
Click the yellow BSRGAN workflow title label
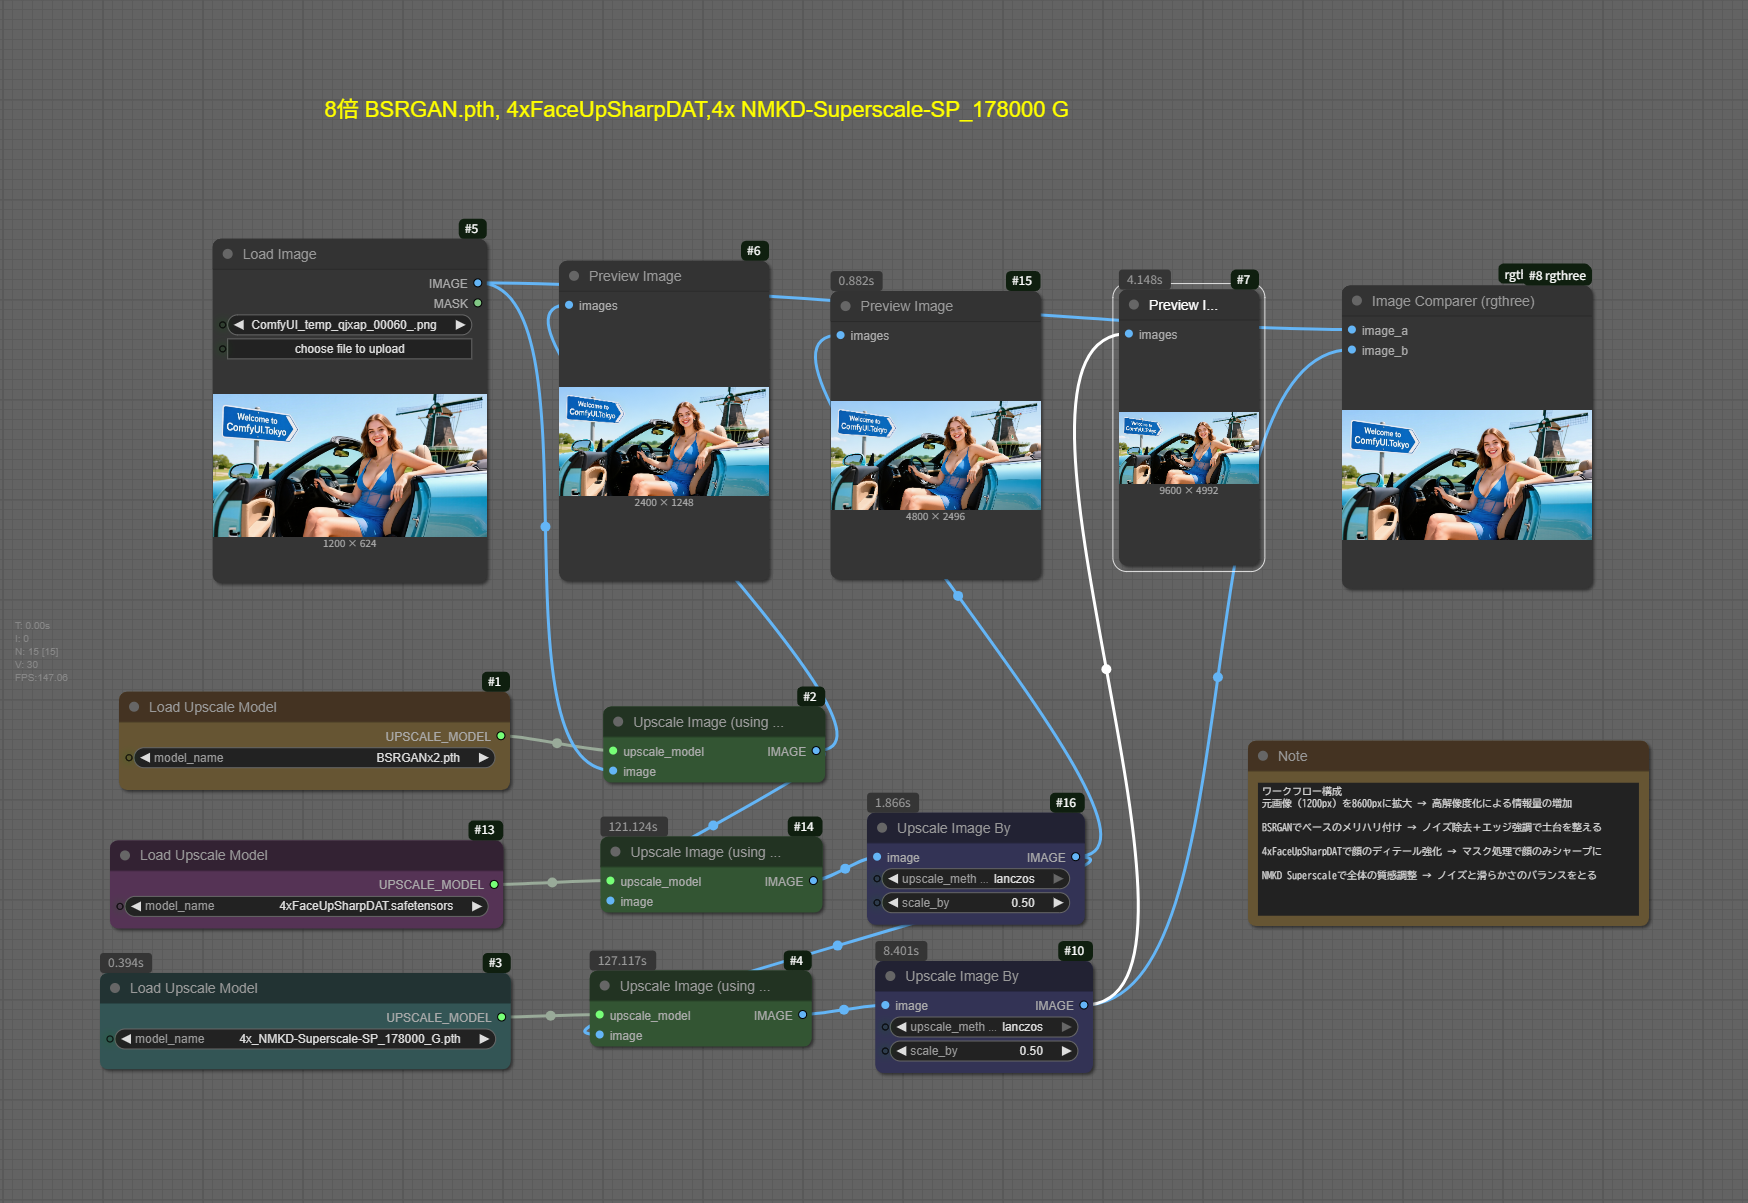(696, 110)
